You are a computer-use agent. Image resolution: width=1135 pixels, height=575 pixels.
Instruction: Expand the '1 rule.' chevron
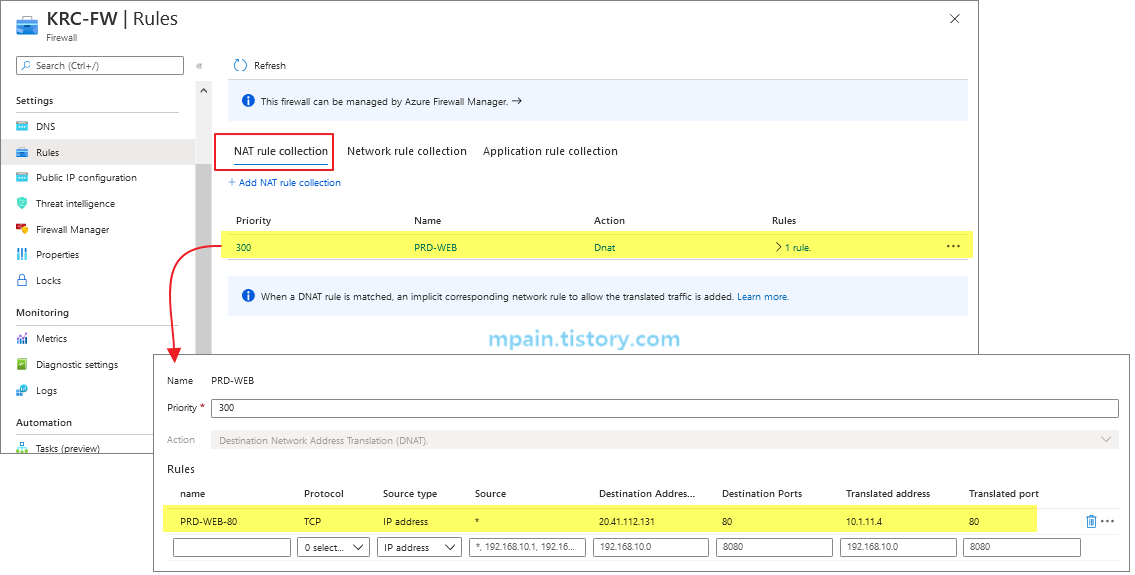coord(779,248)
